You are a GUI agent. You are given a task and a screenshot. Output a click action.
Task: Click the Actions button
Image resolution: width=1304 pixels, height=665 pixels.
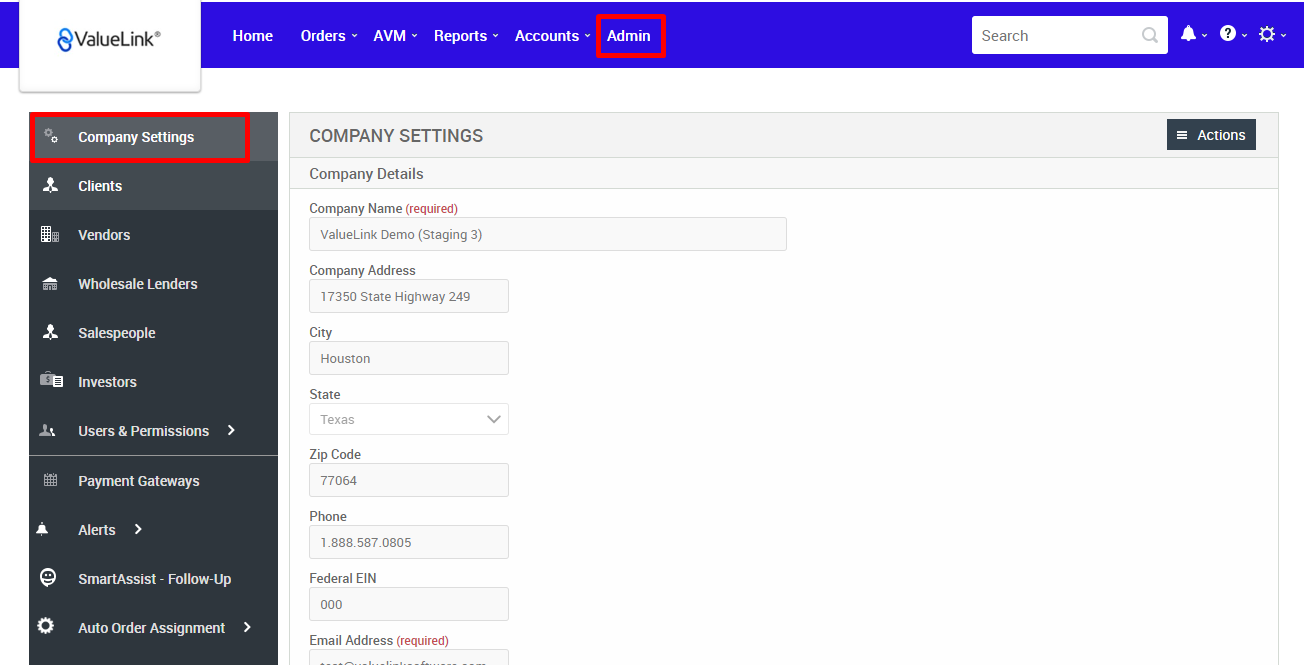[1211, 134]
